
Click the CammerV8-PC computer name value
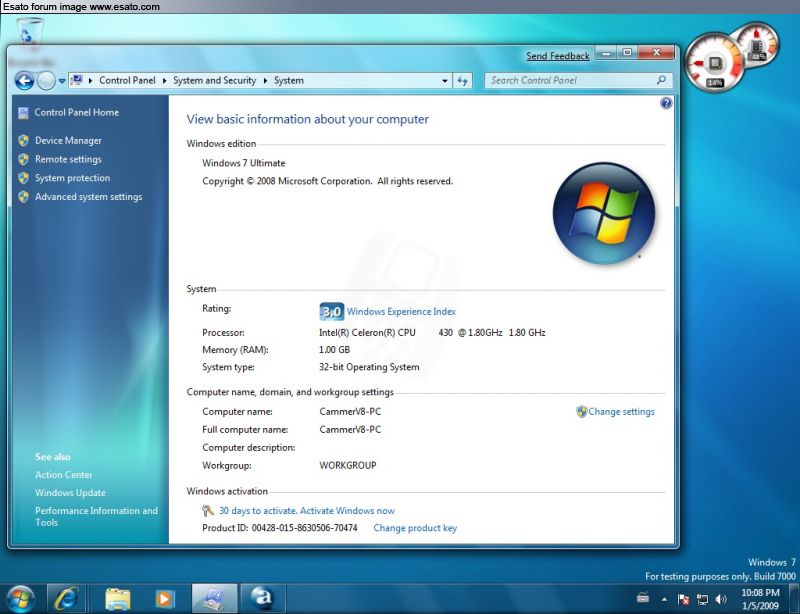350,411
